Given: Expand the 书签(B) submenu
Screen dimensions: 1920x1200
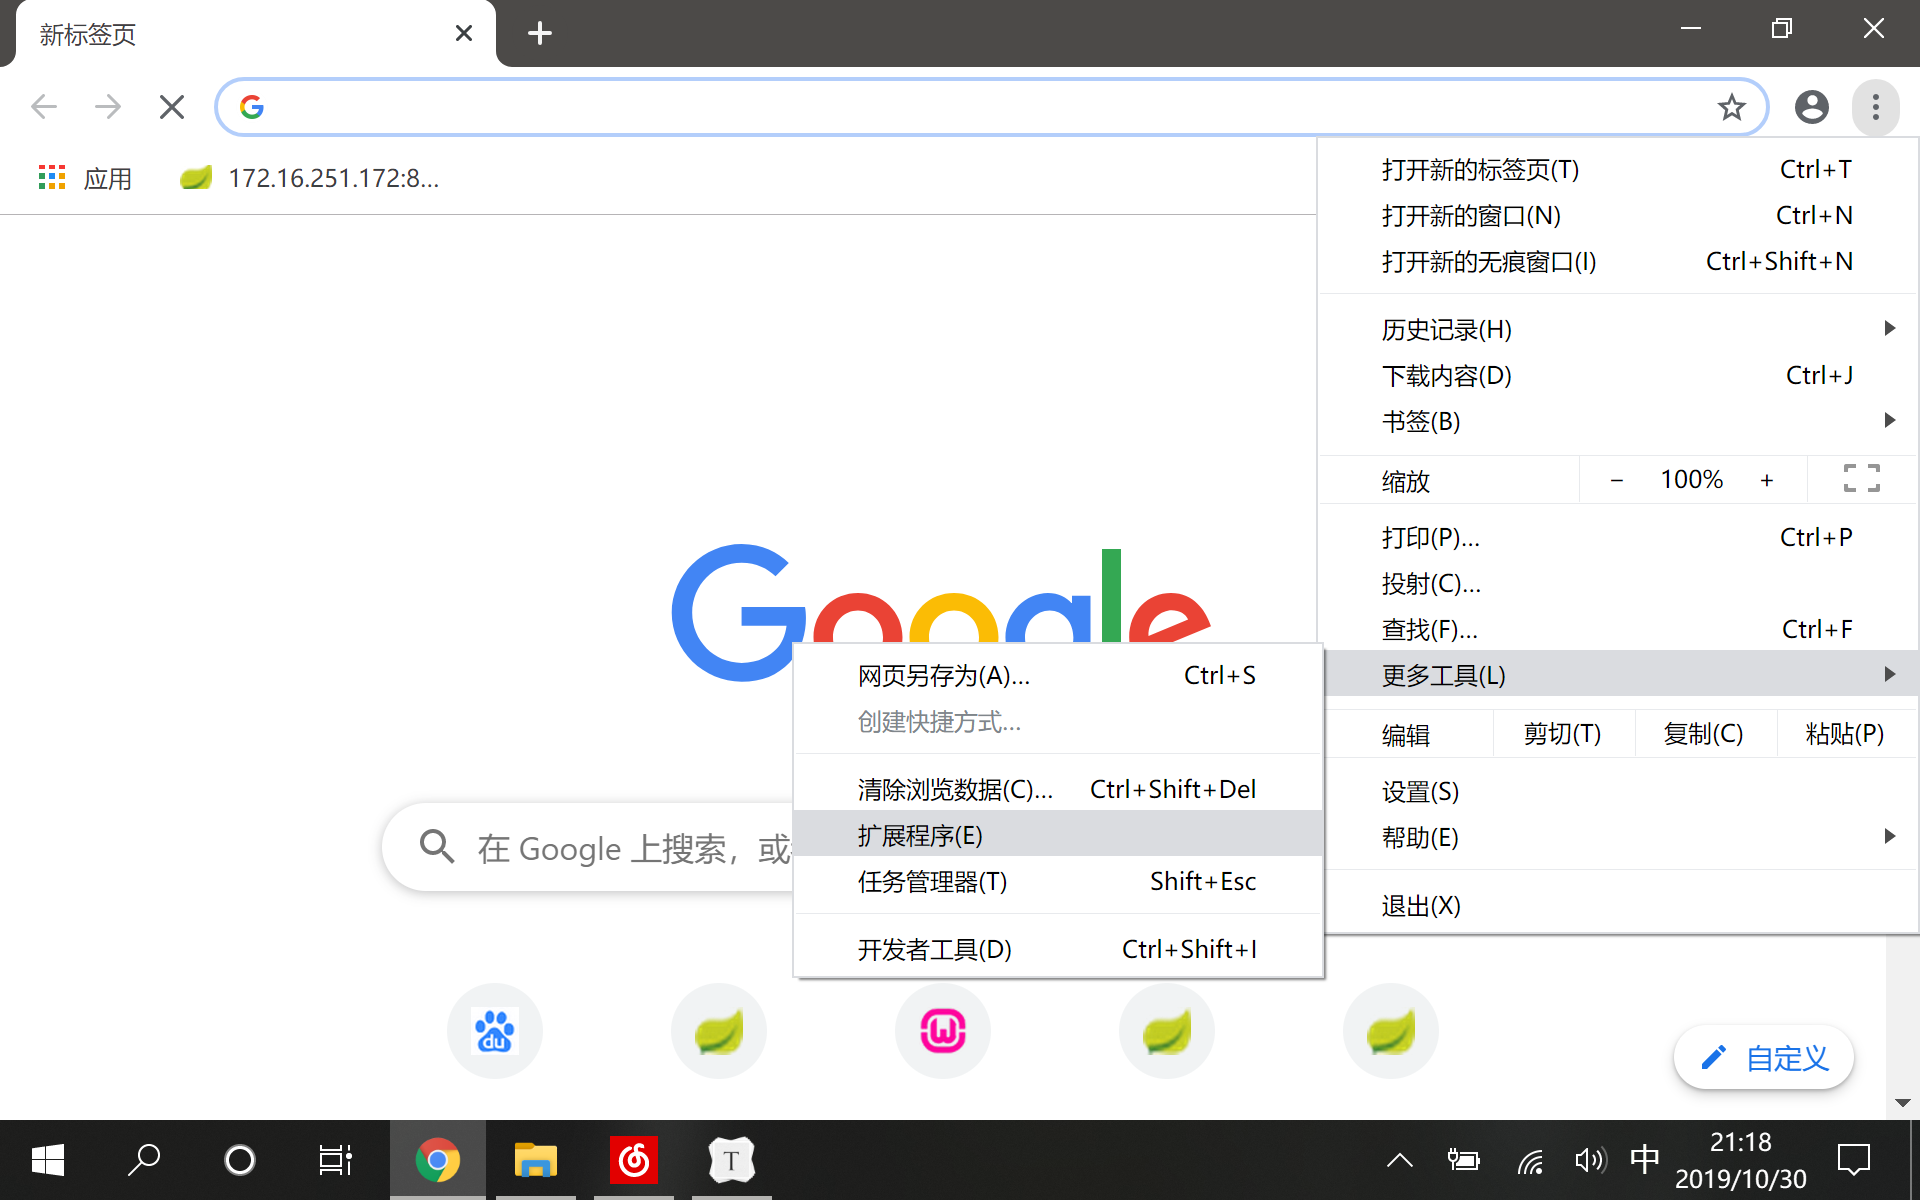Looking at the screenshot, I should coord(1618,421).
